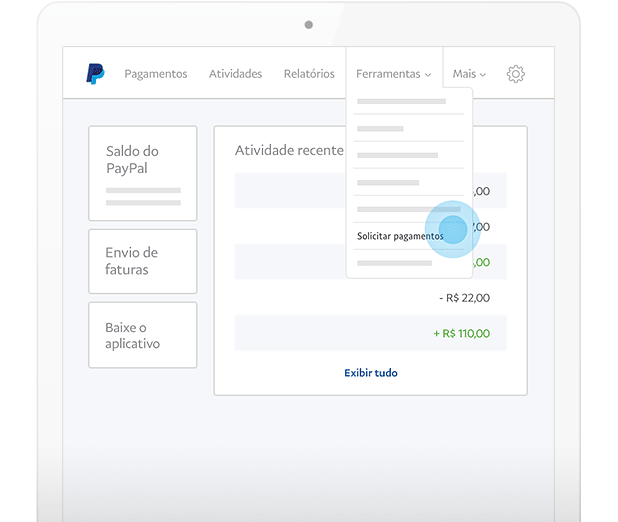
Task: Select the Baixe o aplicativo card
Action: click(142, 335)
